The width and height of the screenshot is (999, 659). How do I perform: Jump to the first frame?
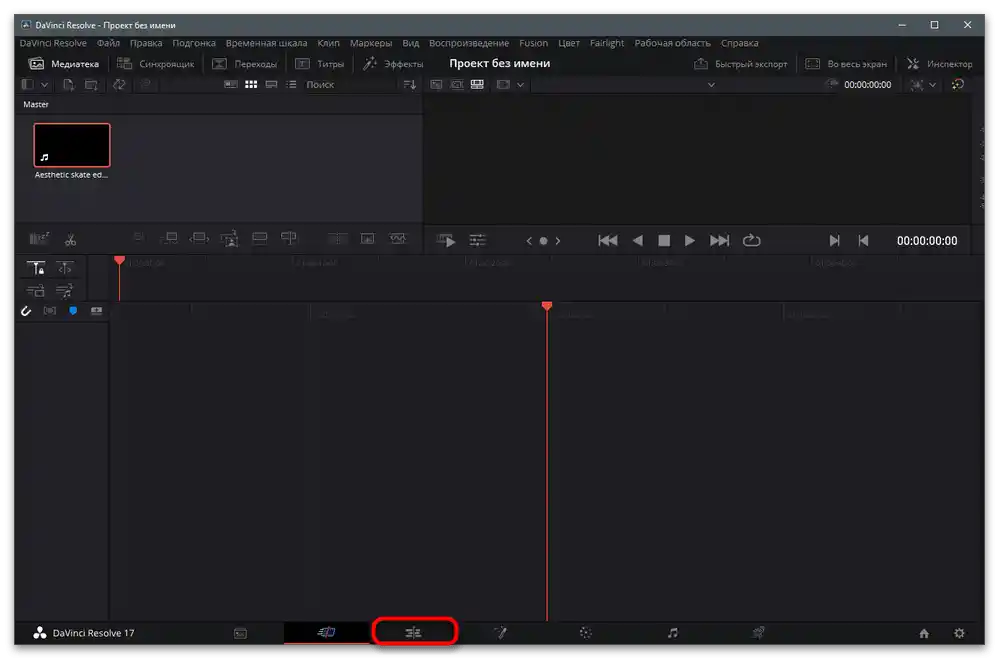click(608, 240)
